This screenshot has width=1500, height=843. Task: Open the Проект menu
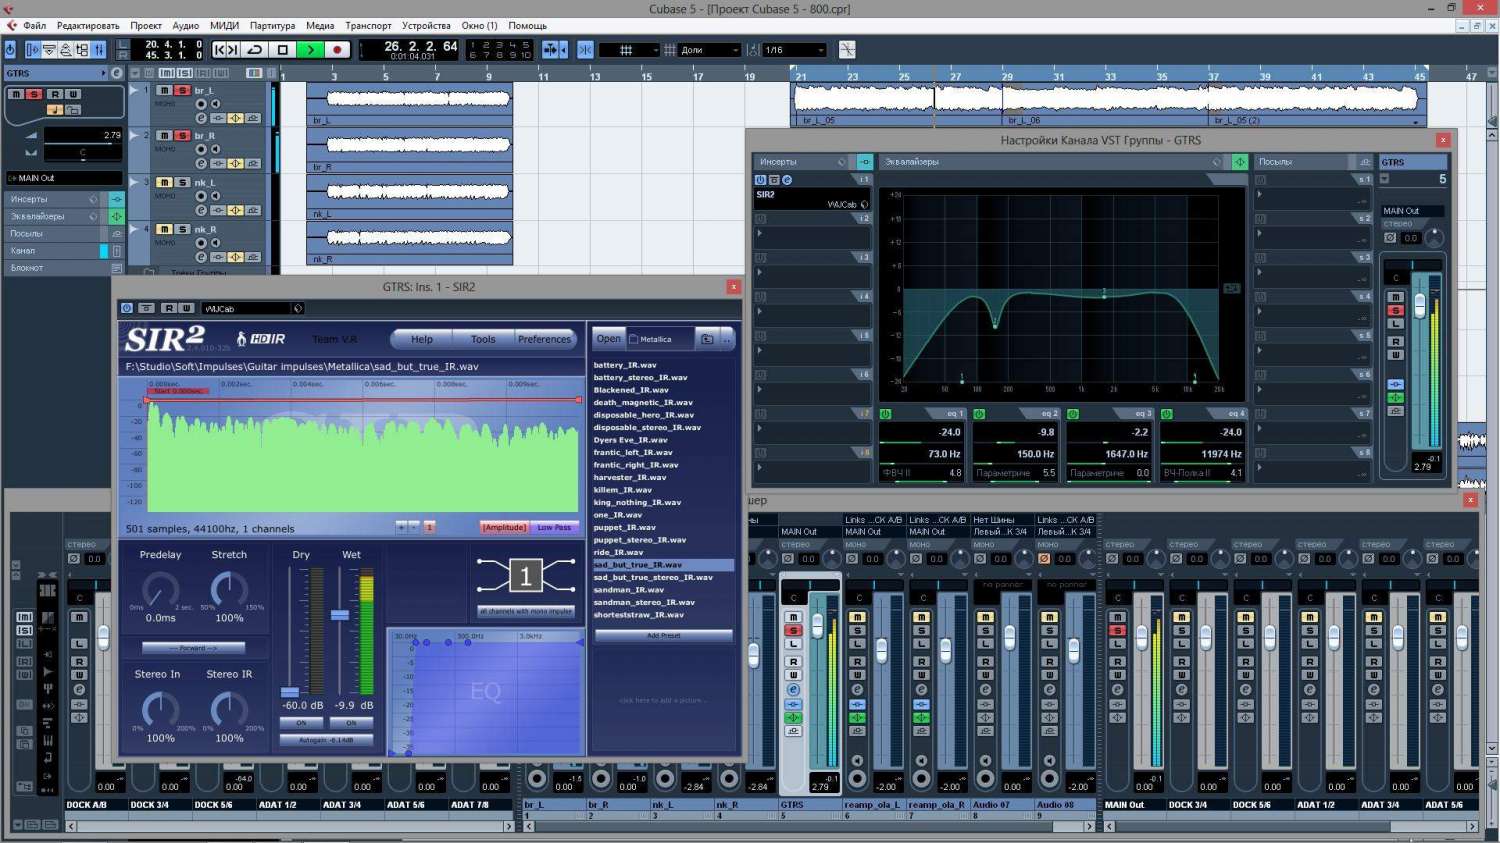point(146,26)
